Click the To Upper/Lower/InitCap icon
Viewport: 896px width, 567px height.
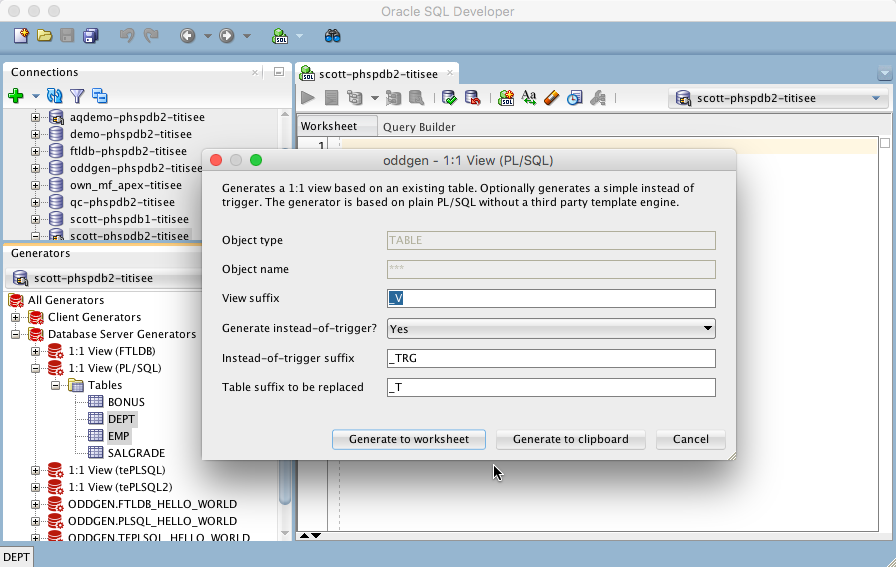click(x=529, y=98)
